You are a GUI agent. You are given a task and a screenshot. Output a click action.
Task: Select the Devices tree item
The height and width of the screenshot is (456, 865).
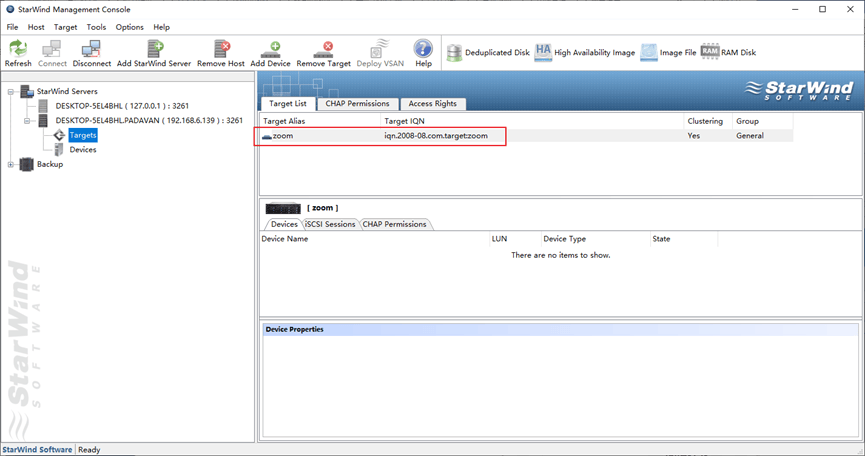pos(83,149)
